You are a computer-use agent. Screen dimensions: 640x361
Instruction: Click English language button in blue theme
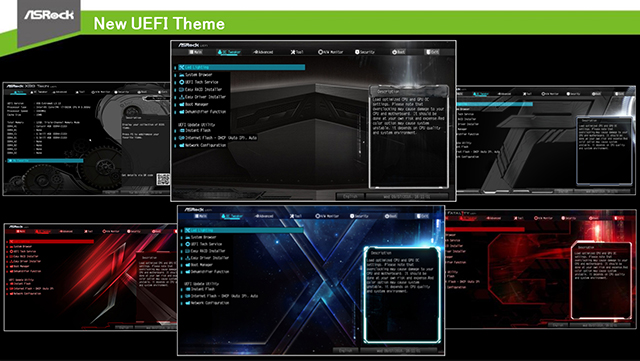[346, 350]
